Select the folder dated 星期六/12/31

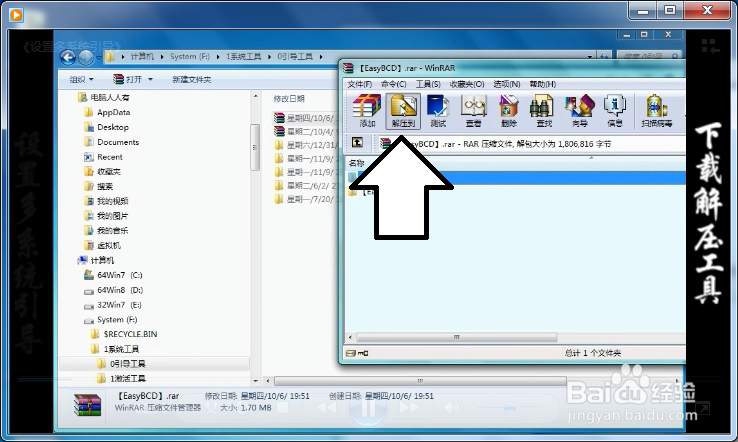pos(306,145)
